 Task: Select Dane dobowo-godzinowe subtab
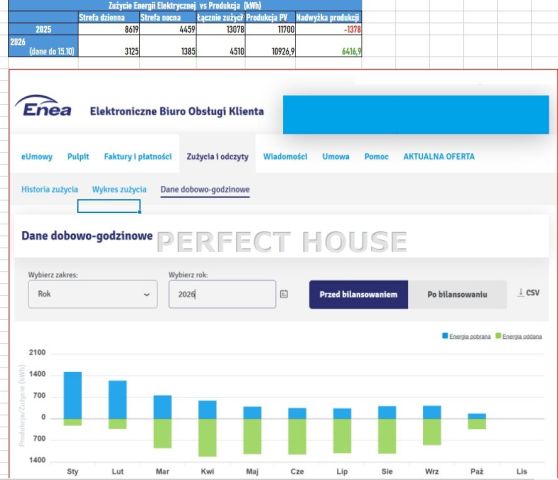pos(205,189)
